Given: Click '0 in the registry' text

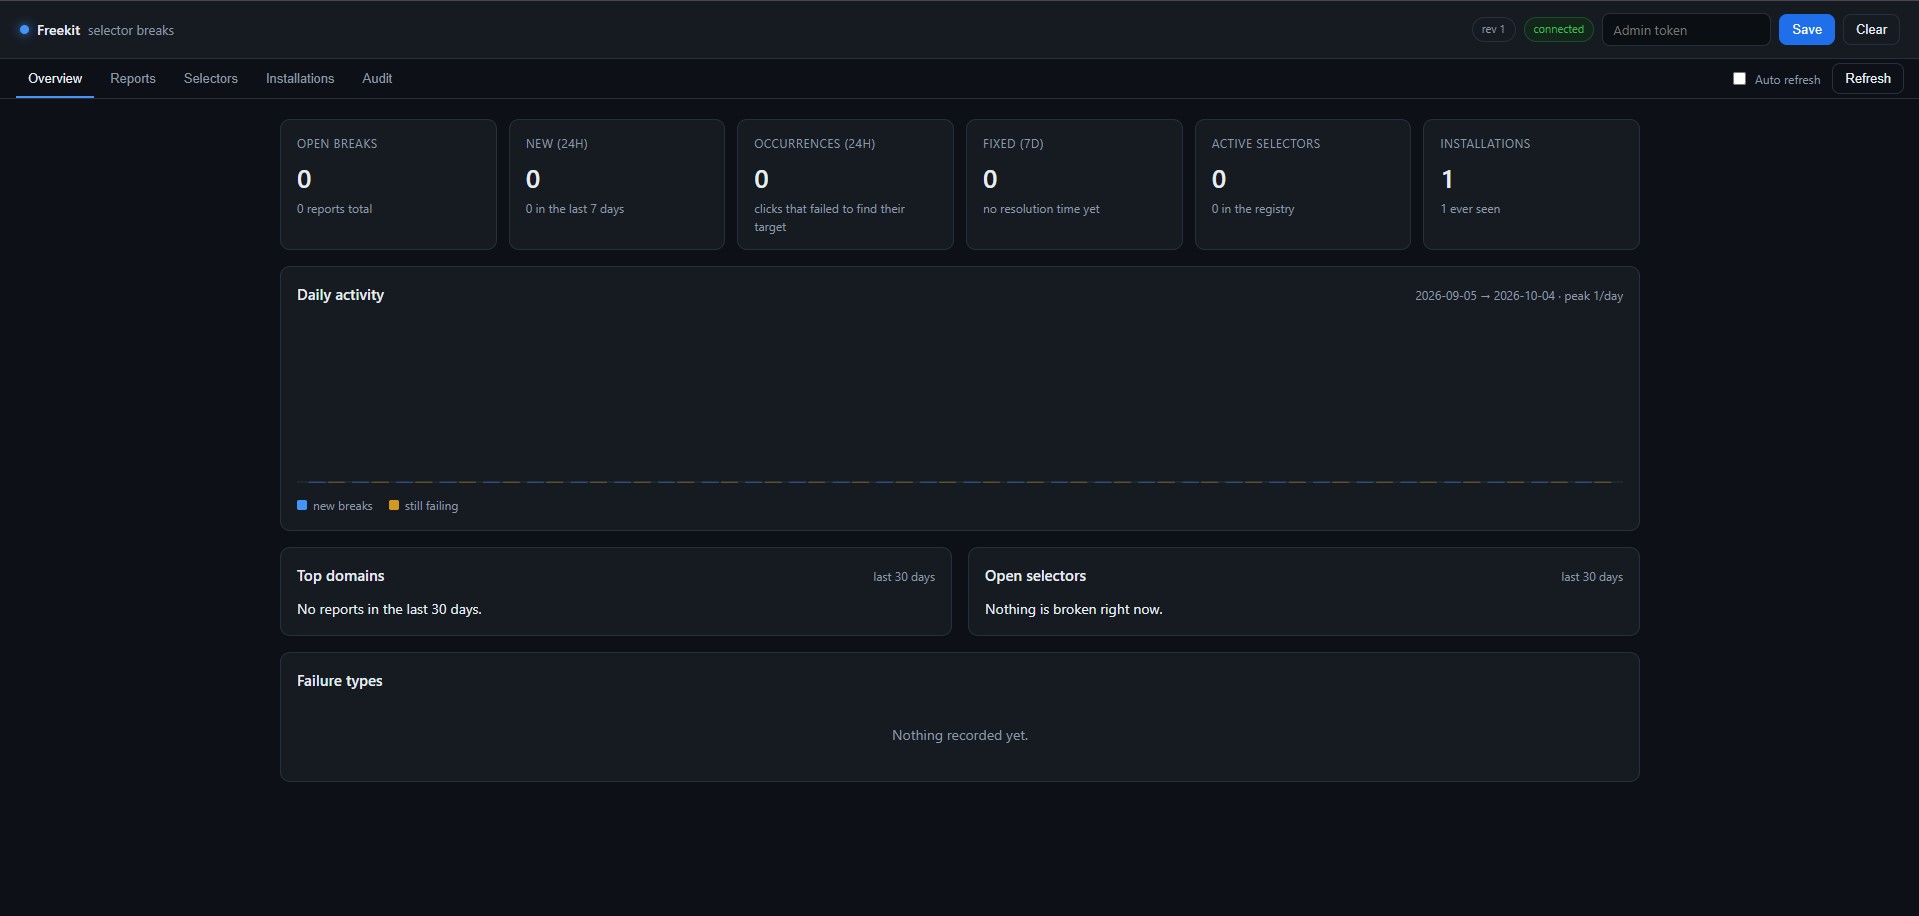Looking at the screenshot, I should 1253,209.
